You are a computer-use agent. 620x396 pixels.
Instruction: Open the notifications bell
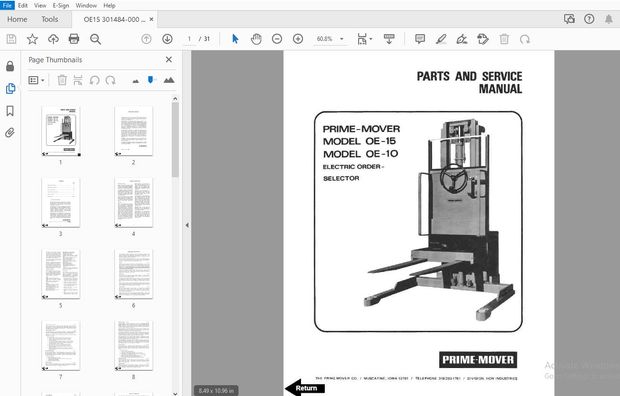tap(609, 19)
